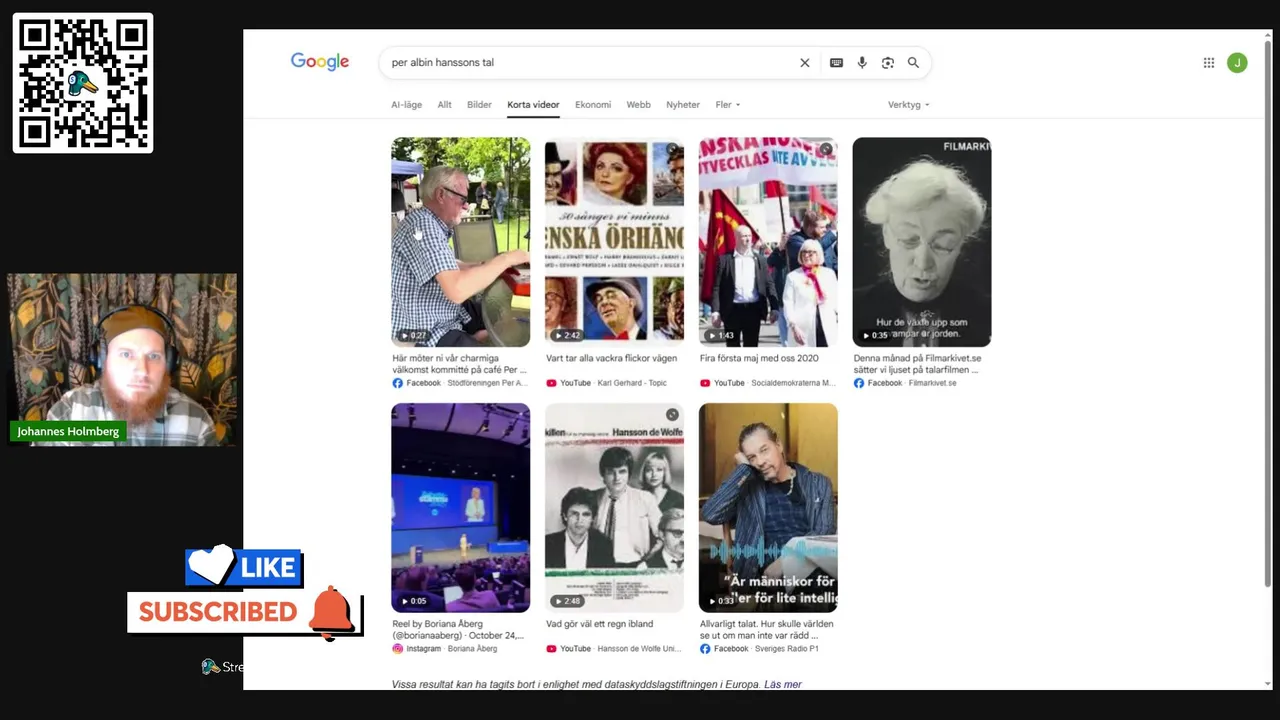1280x720 pixels.
Task: Click the Johannes Holmberg webcam feed
Action: (122, 360)
